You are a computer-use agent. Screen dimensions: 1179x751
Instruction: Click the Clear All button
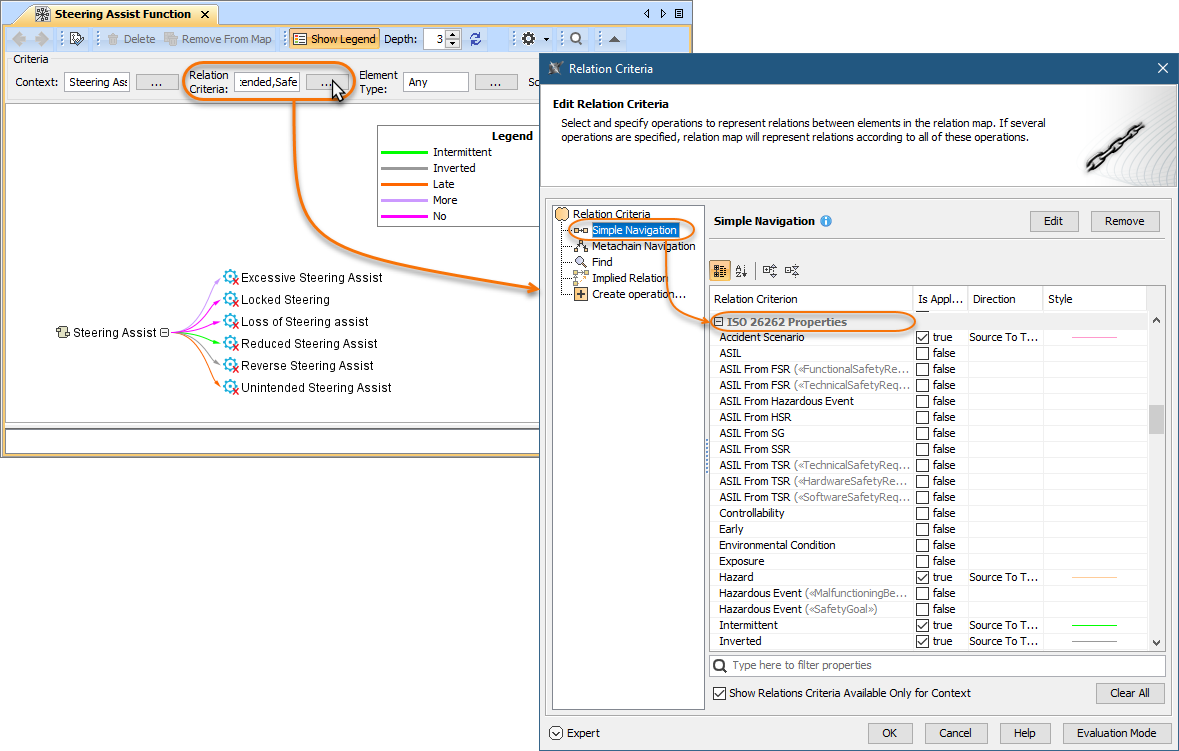click(x=1129, y=693)
